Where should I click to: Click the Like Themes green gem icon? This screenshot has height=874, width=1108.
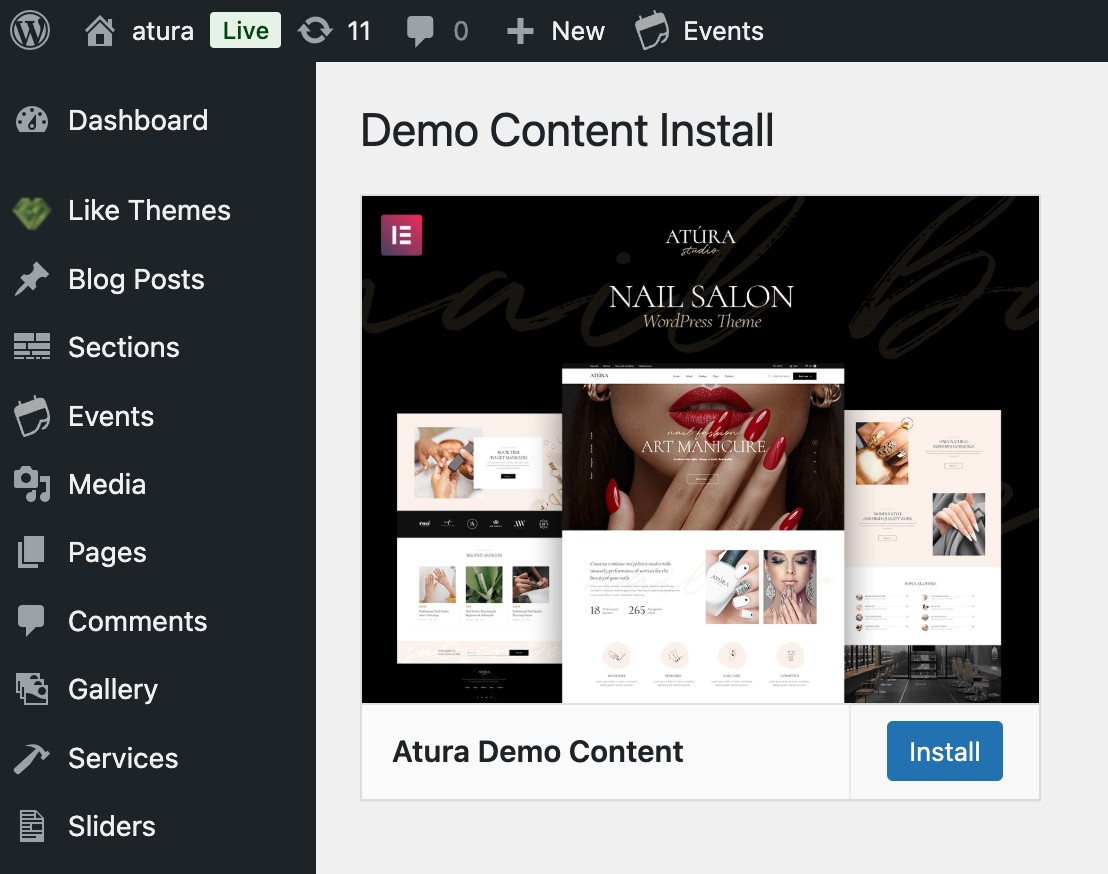(32, 212)
